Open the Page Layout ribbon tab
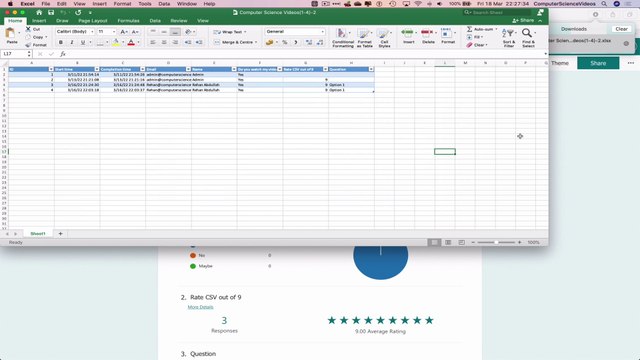Viewport: 640px width, 360px height. 93,21
